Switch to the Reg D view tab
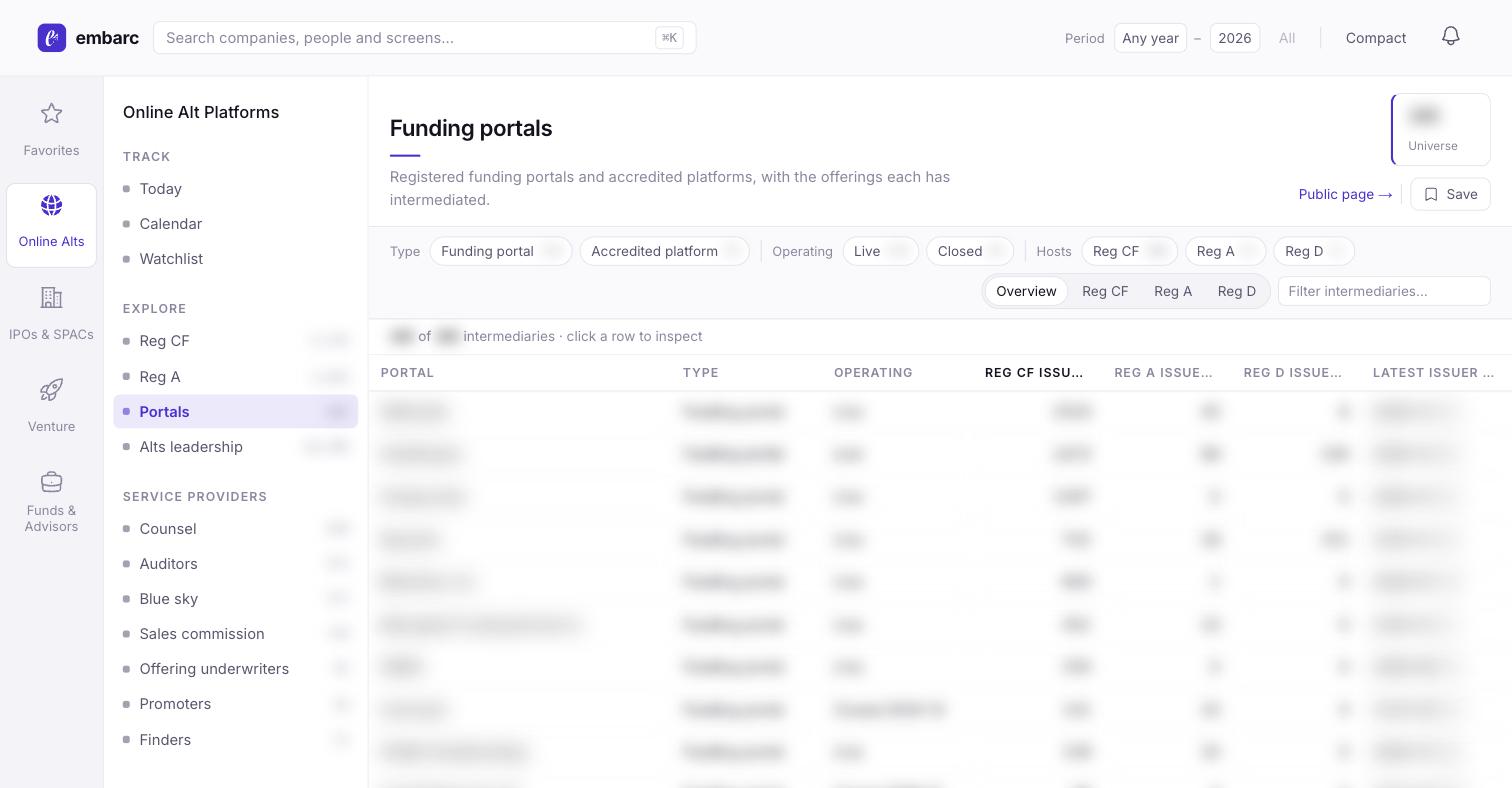This screenshot has width=1512, height=788. point(1237,291)
